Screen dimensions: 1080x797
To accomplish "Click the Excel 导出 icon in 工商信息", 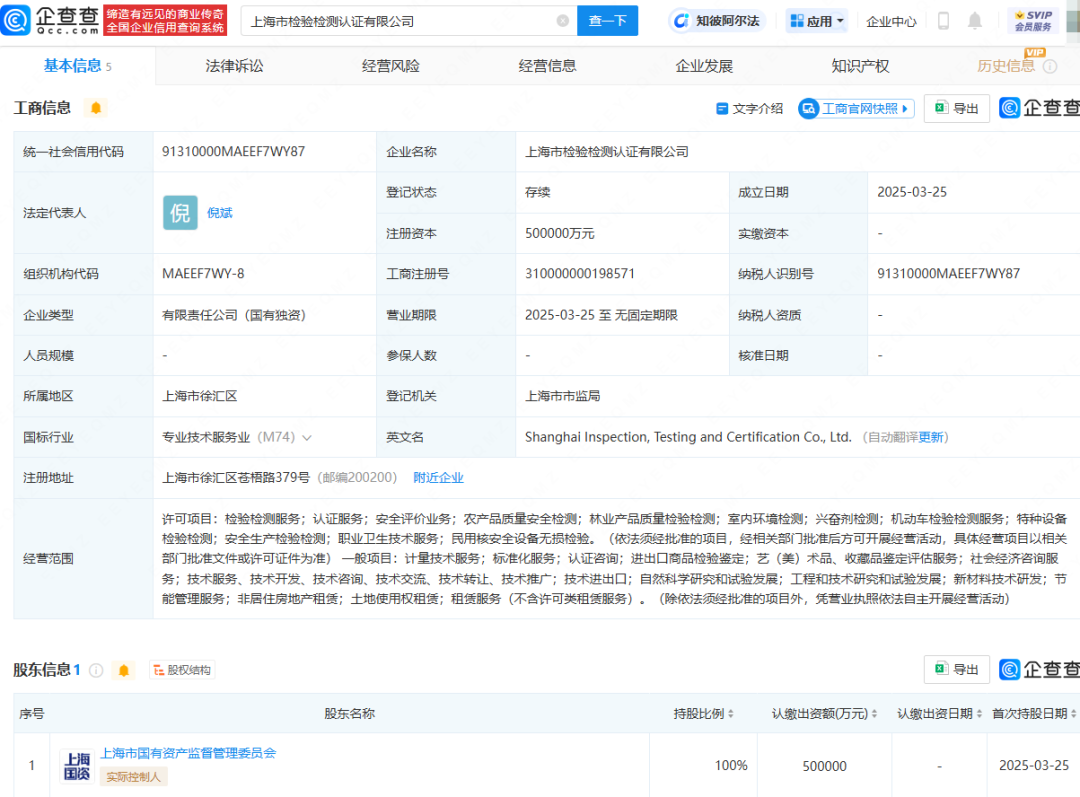I will (956, 110).
